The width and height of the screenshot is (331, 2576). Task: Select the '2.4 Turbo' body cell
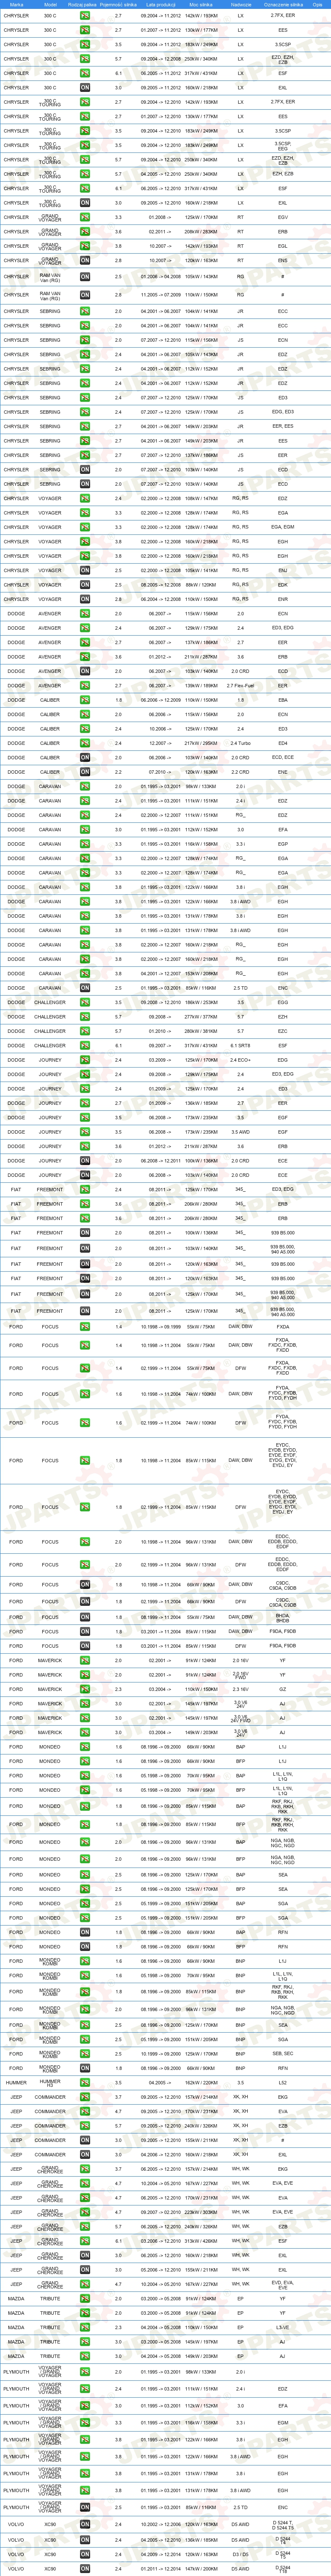[x=240, y=743]
